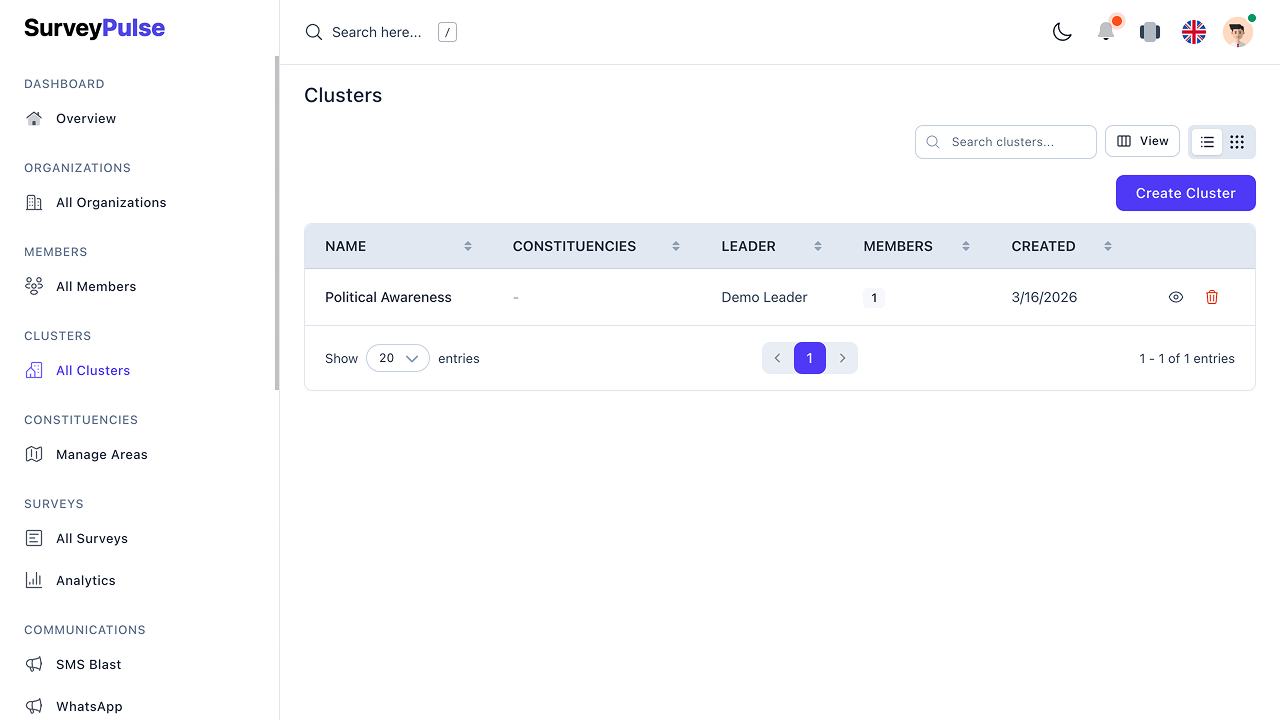Open the View columns dropdown

1142,141
